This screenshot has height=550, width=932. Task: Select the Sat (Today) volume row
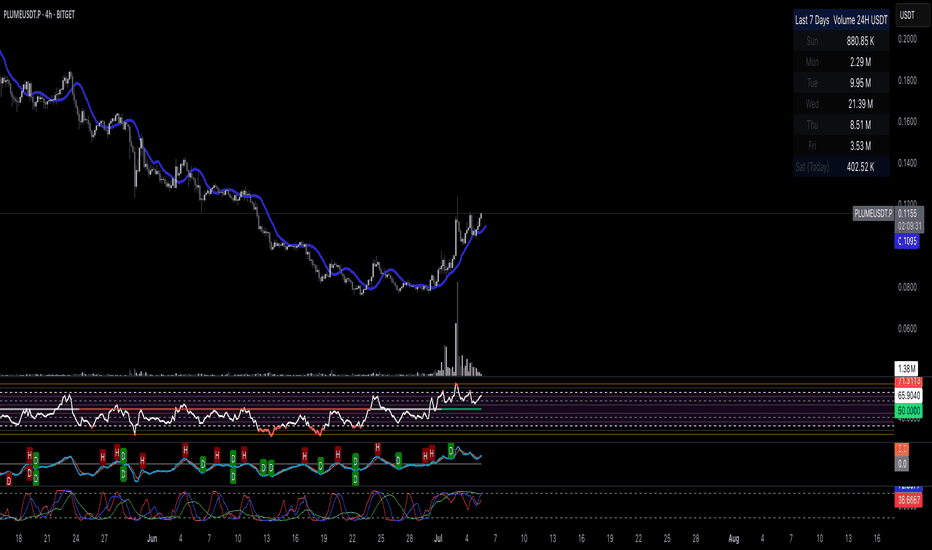click(841, 167)
